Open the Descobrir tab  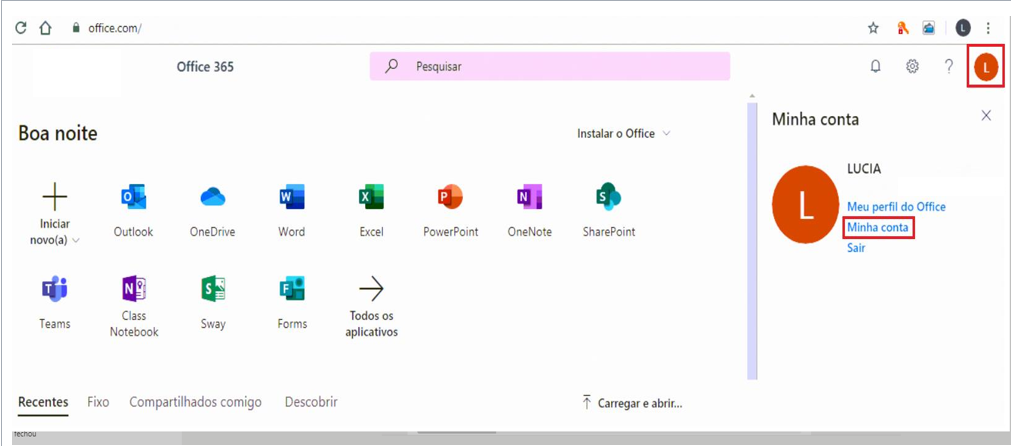point(311,402)
